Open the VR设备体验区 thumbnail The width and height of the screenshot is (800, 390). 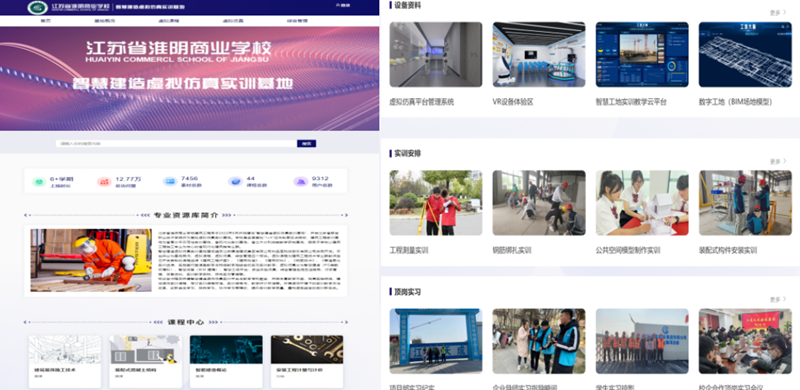[x=539, y=55]
